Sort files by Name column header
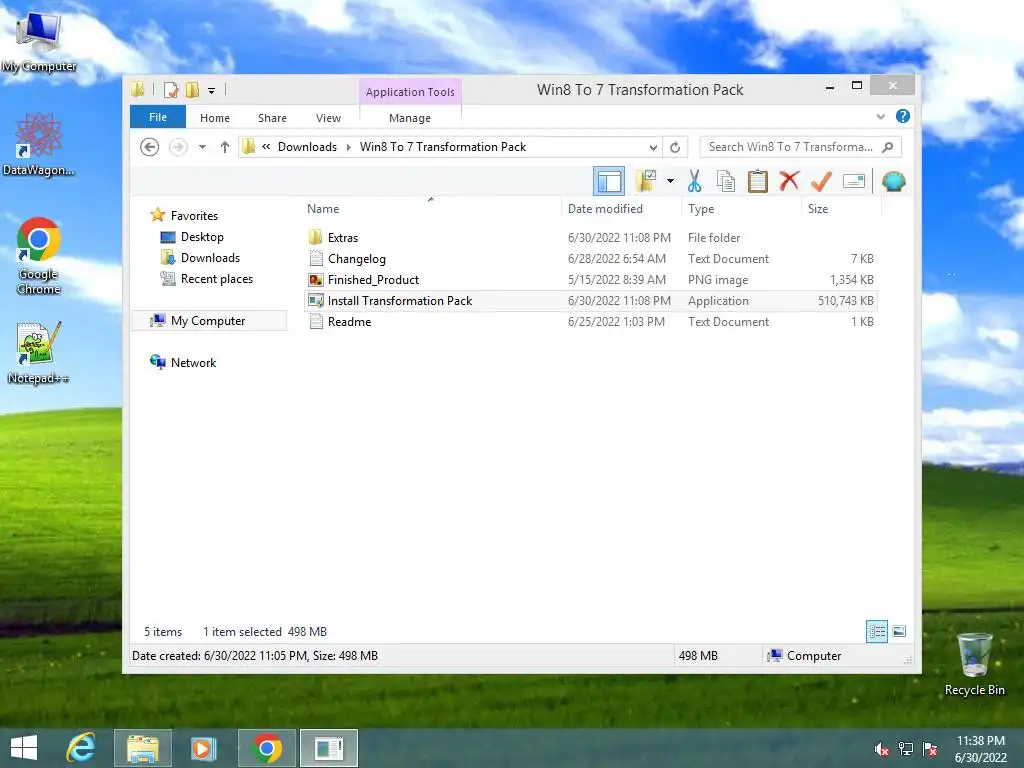 pos(323,209)
